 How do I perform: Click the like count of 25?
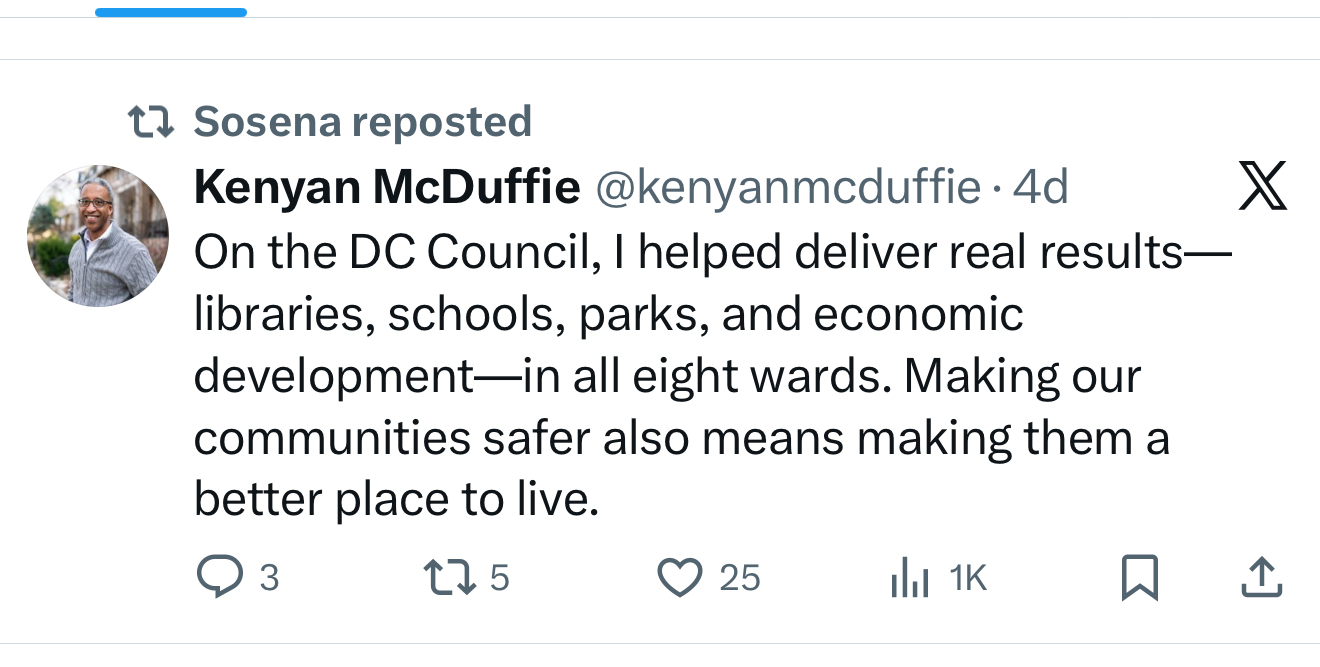740,578
